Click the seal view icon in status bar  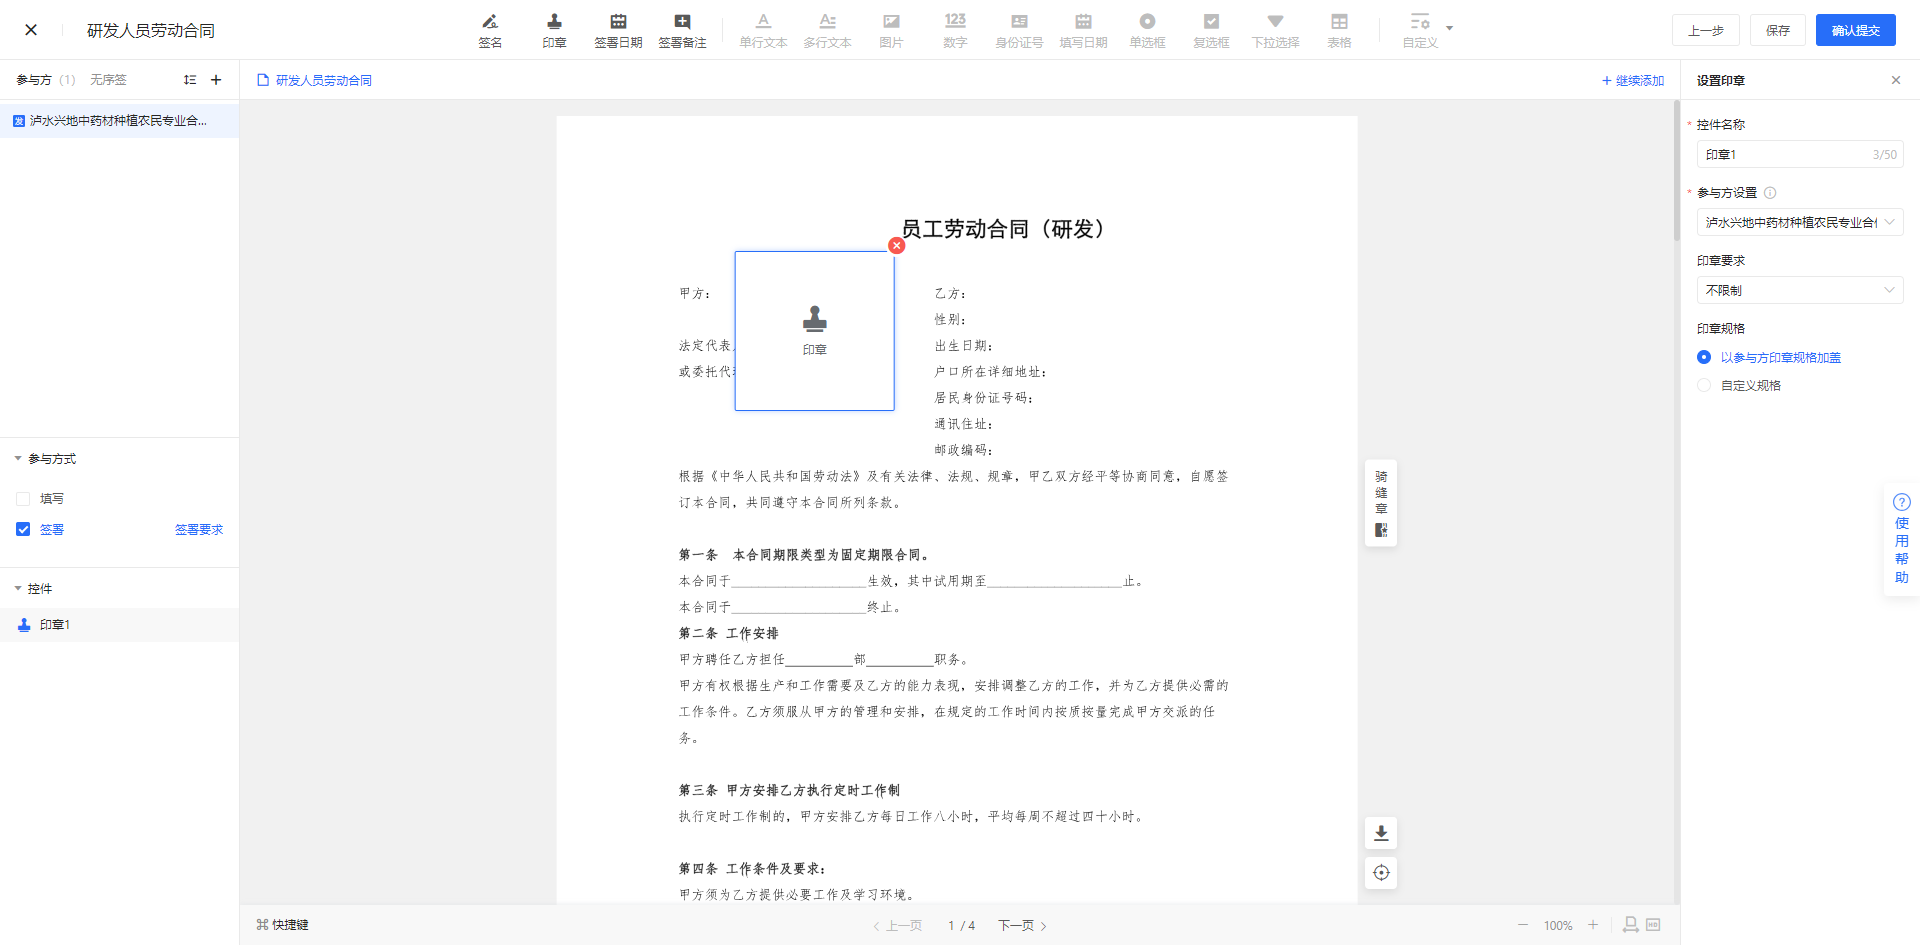(x=1631, y=925)
